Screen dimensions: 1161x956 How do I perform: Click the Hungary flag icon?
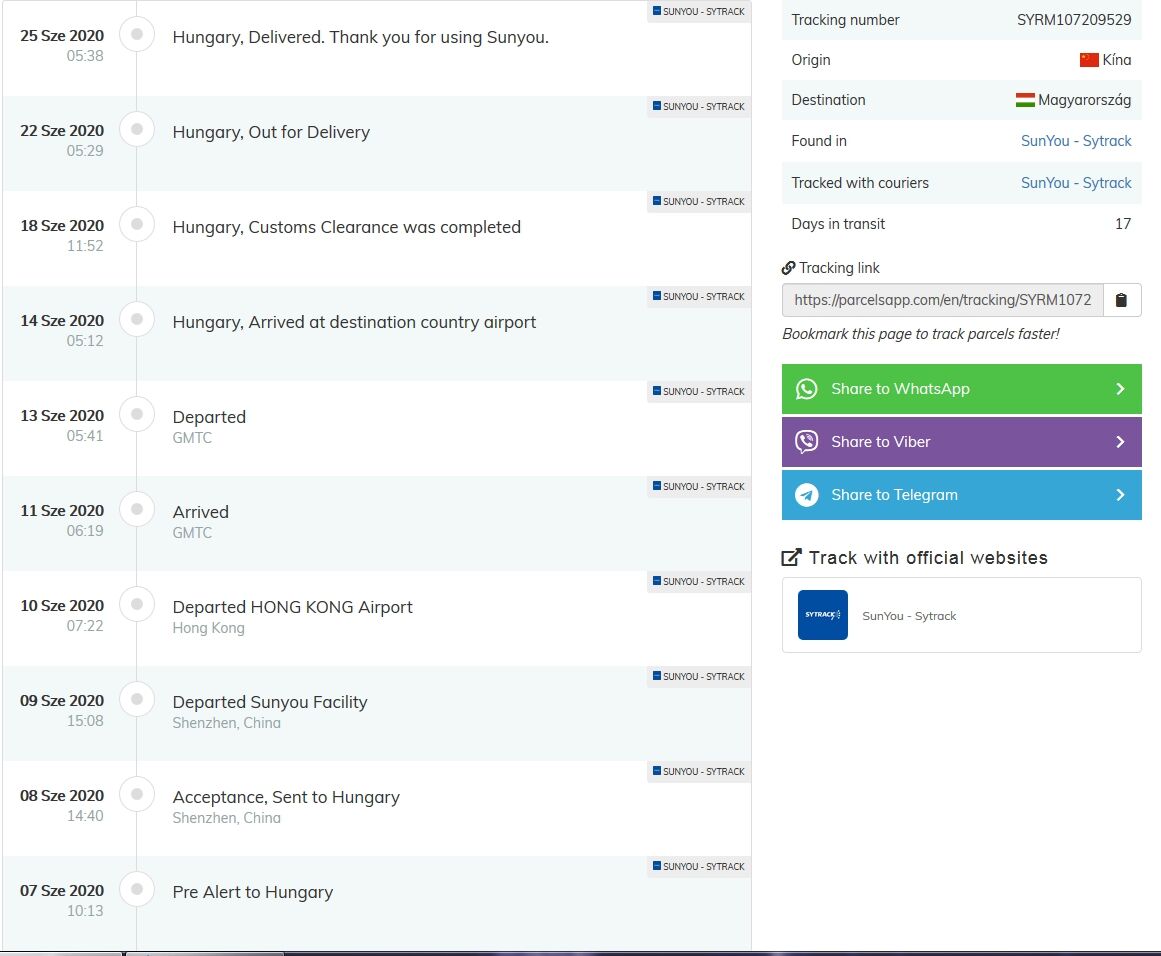point(1025,100)
